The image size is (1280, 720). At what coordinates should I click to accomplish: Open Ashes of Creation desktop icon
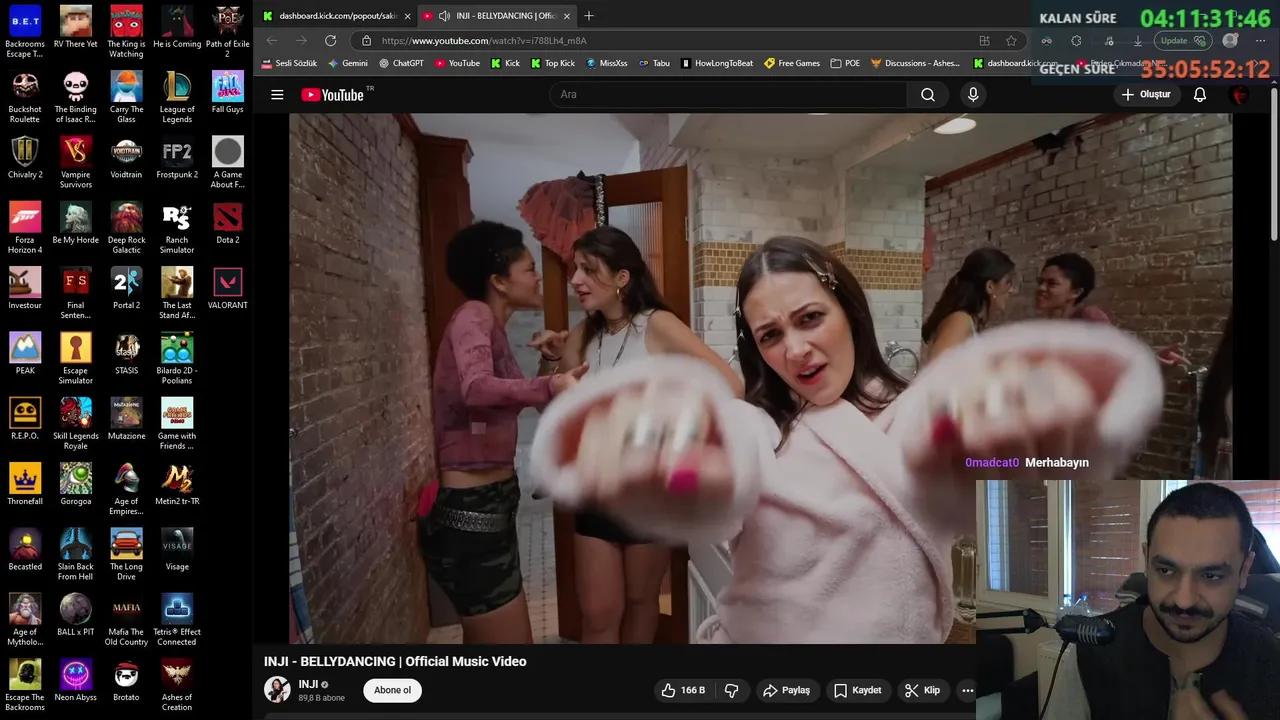177,685
